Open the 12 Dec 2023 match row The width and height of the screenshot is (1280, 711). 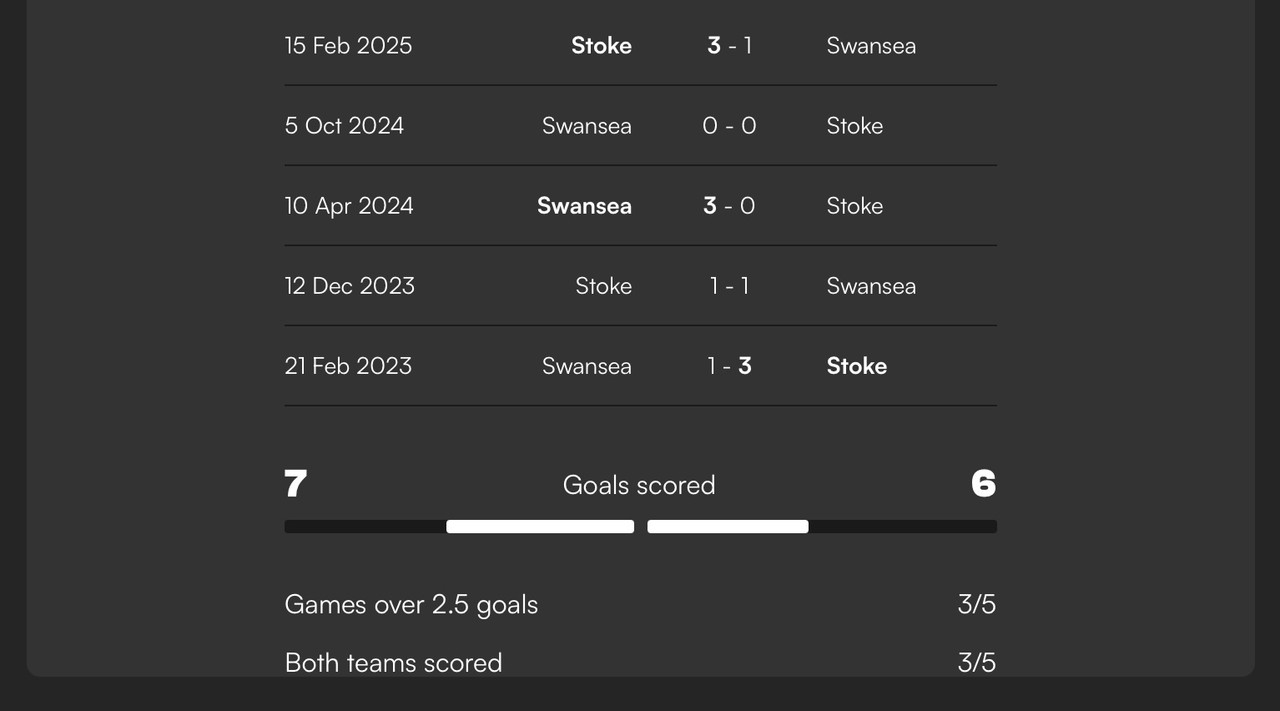[x=640, y=286]
